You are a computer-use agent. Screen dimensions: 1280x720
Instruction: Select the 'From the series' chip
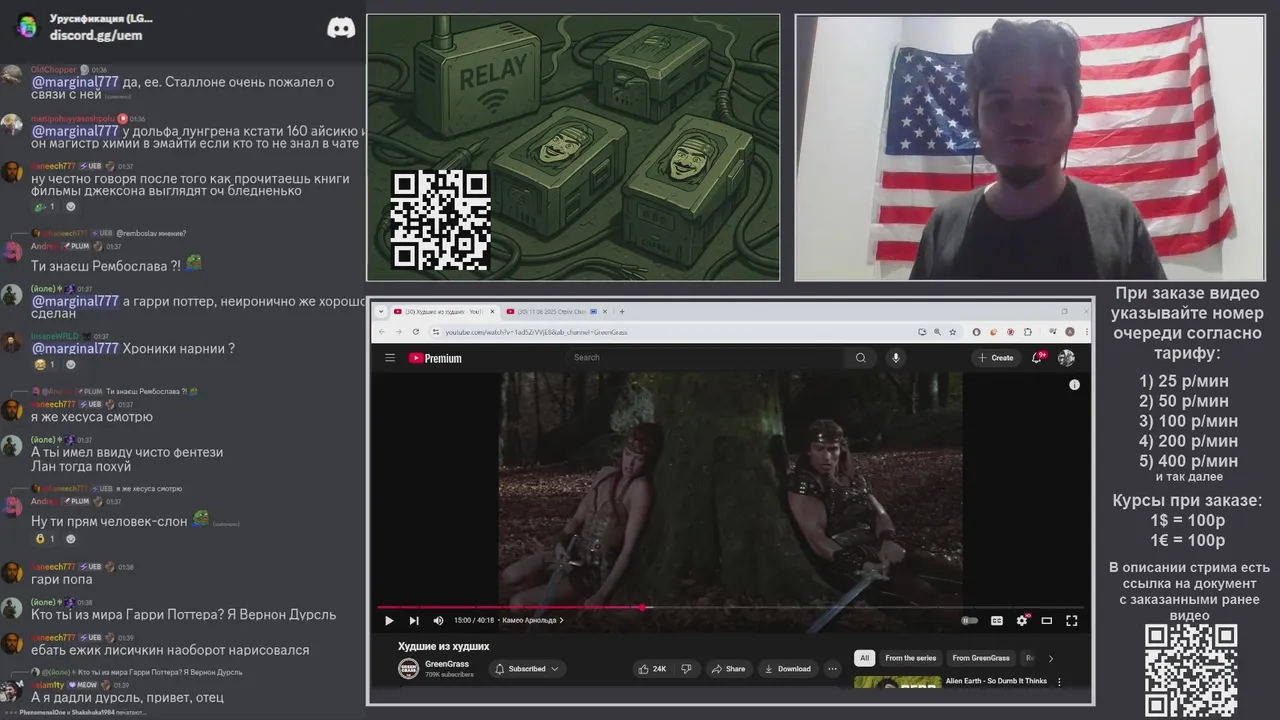(910, 658)
